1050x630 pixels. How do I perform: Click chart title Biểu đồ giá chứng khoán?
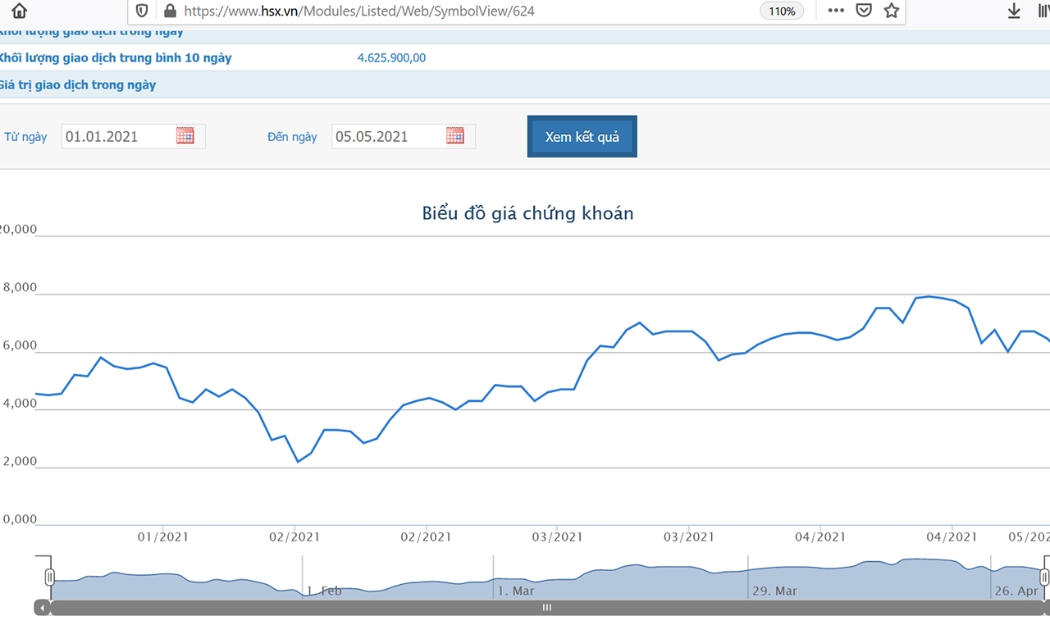528,213
